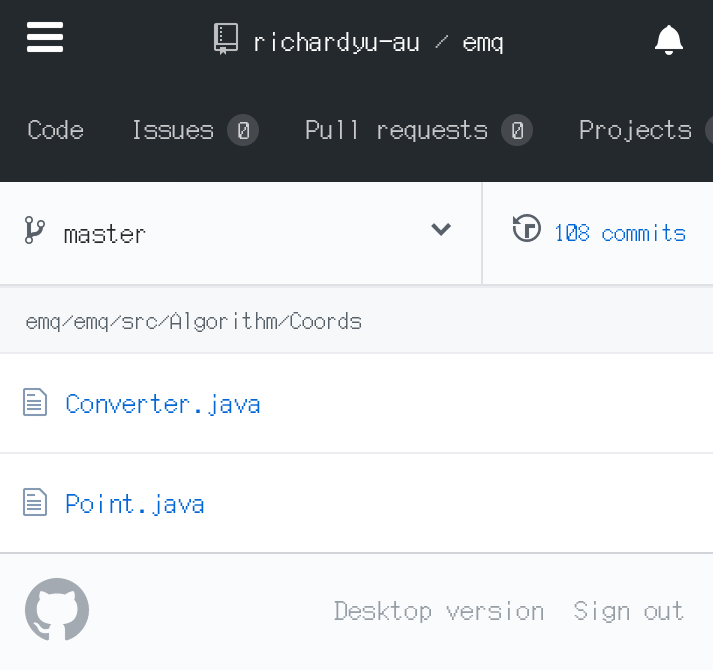Click the git branch icon beside master

(35, 230)
